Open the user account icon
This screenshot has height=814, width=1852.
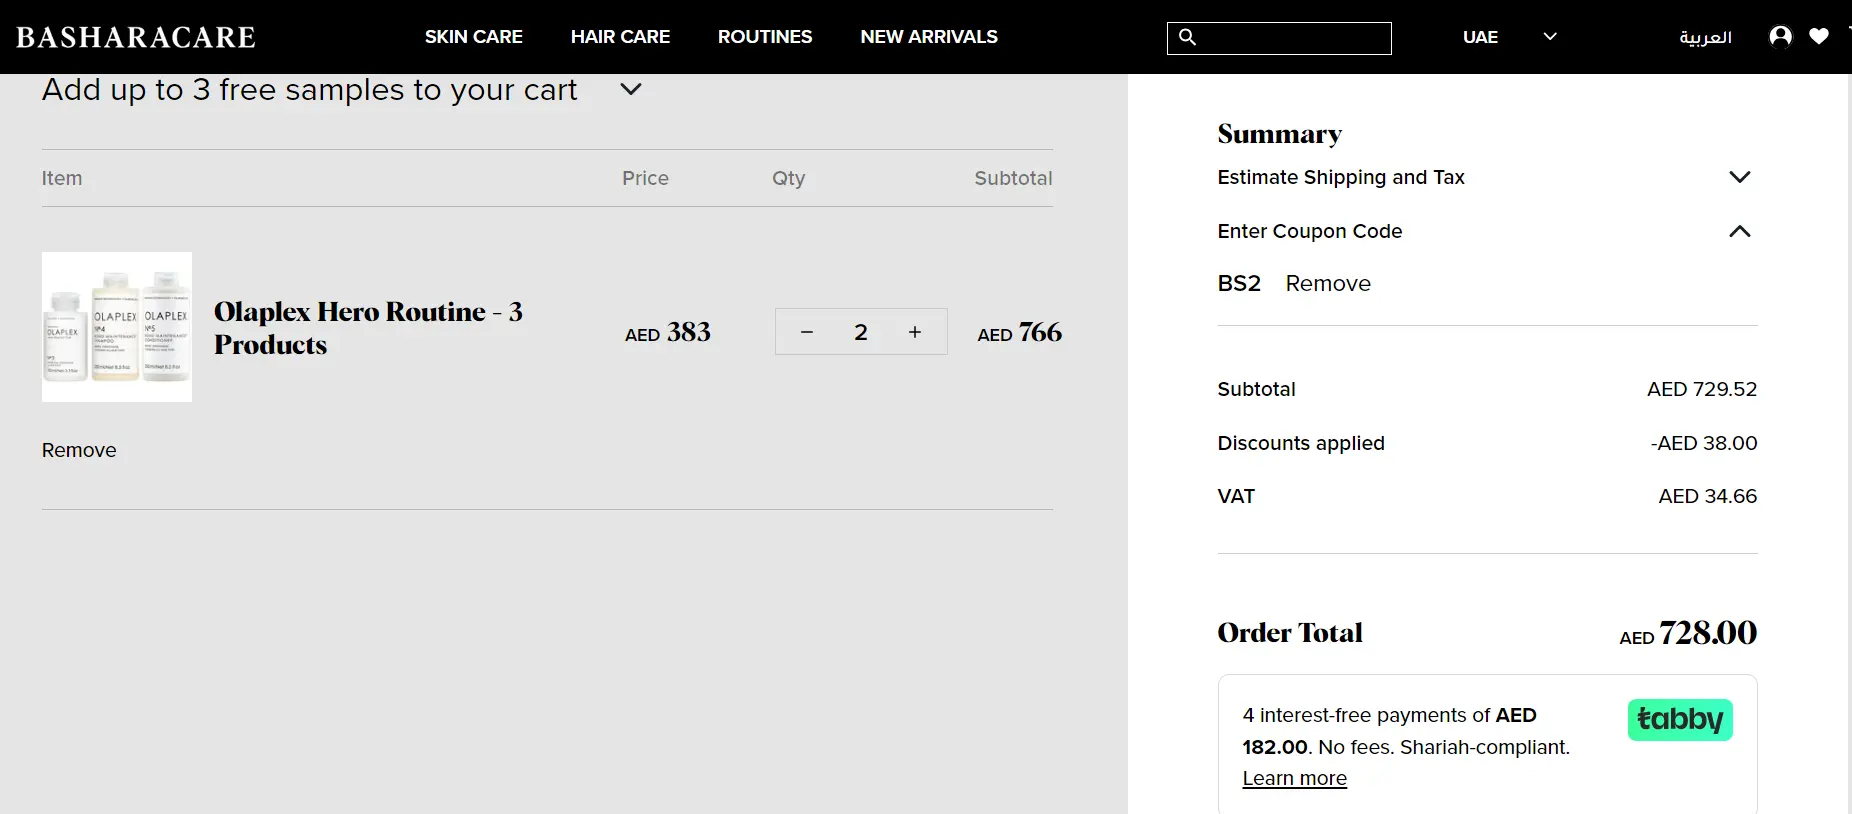point(1780,36)
